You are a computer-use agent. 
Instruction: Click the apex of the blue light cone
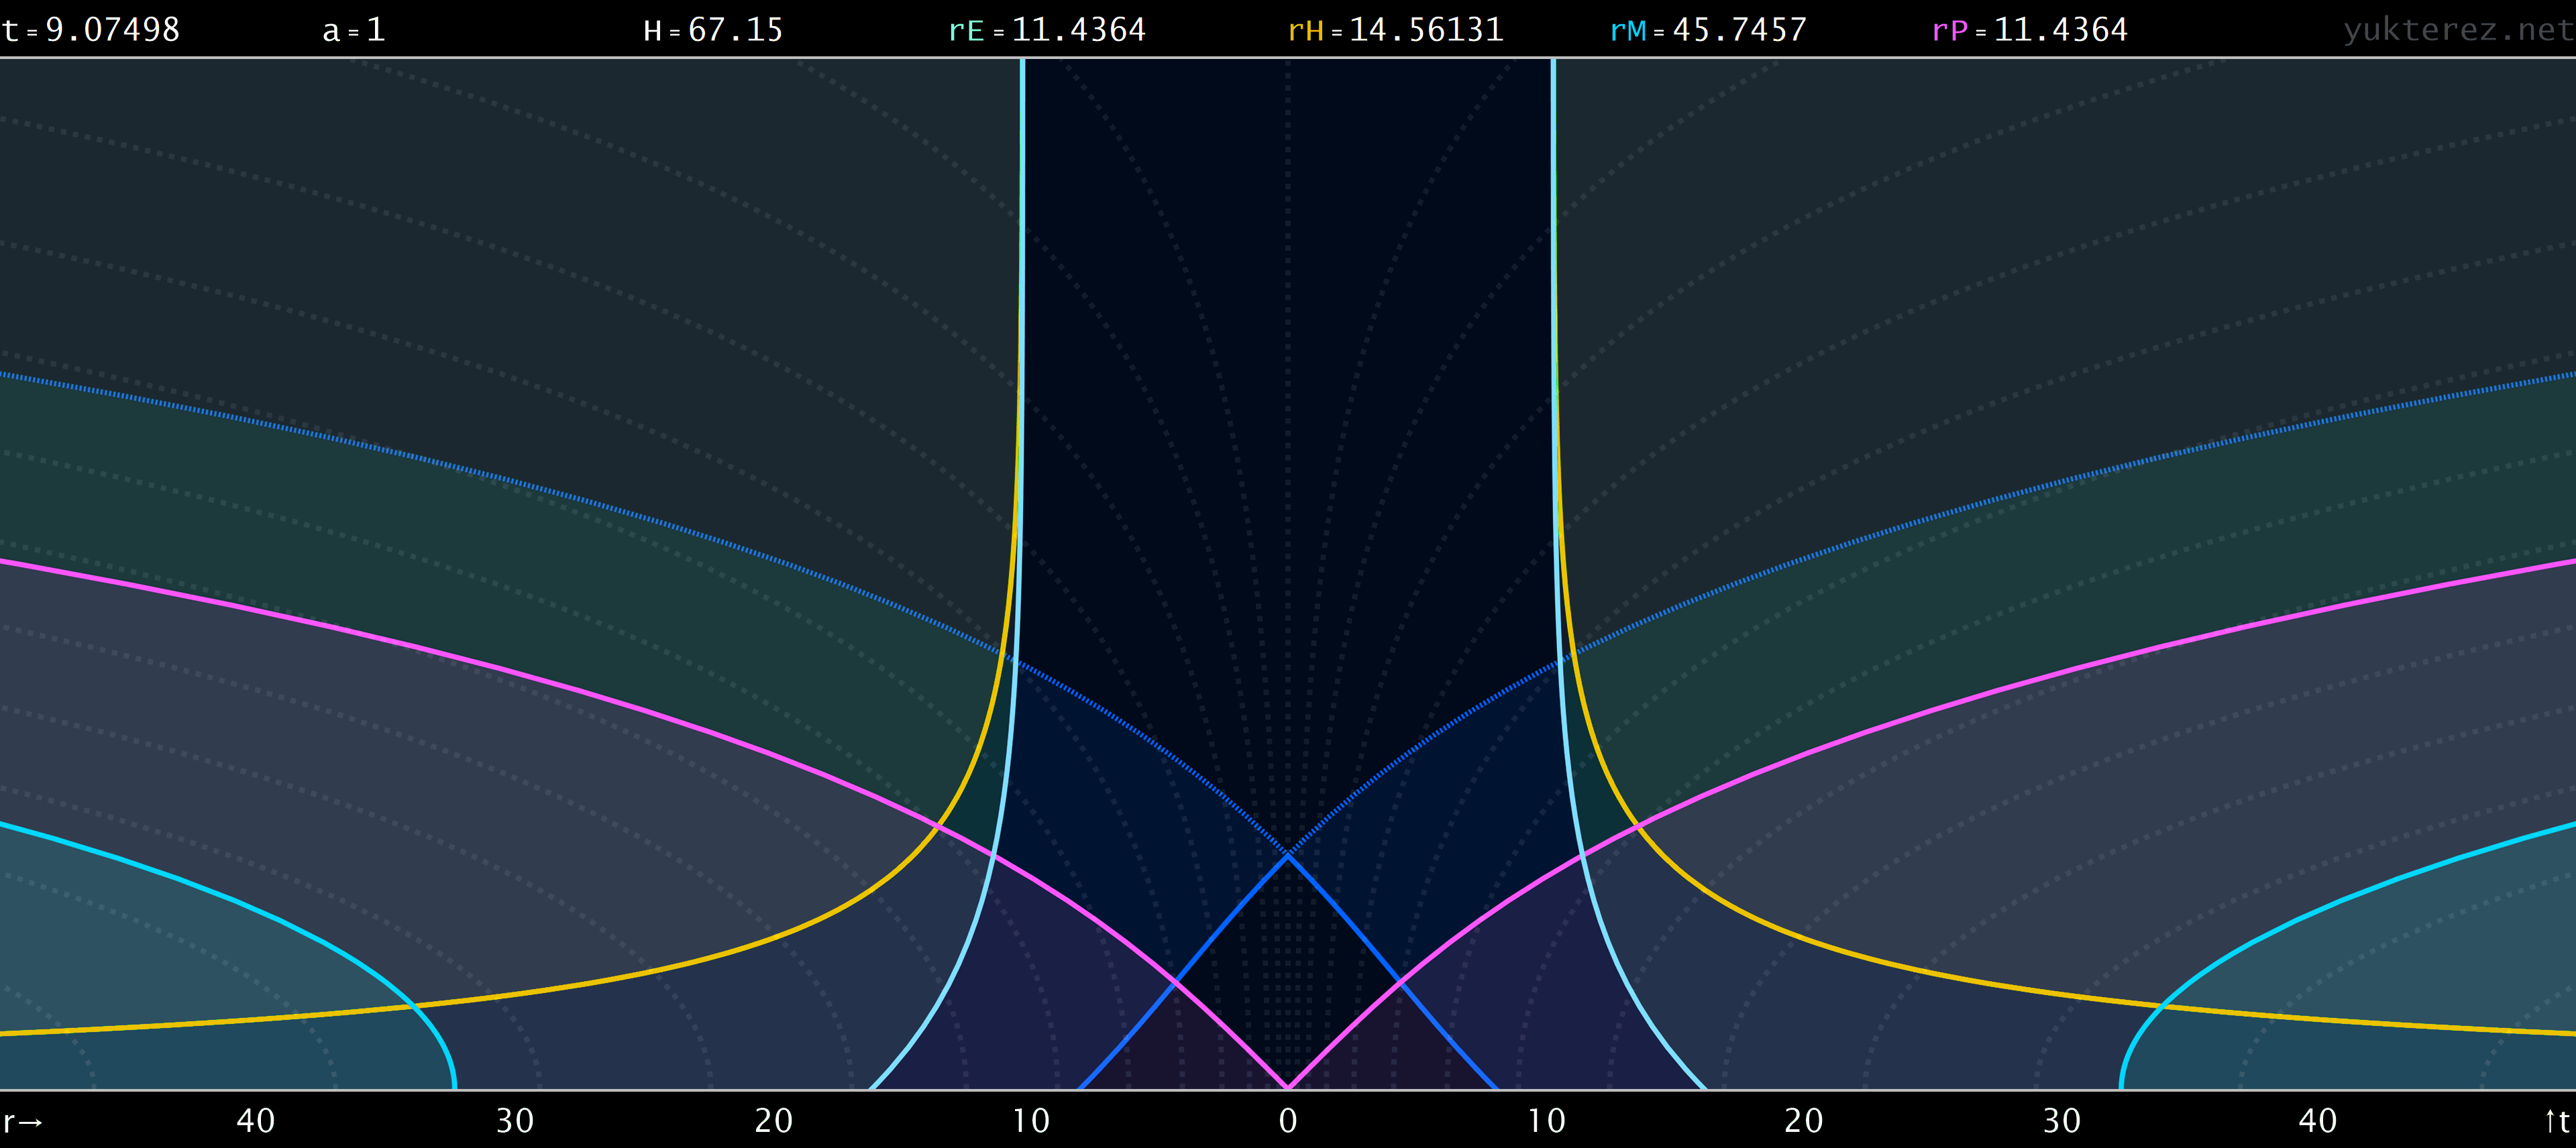1288,855
